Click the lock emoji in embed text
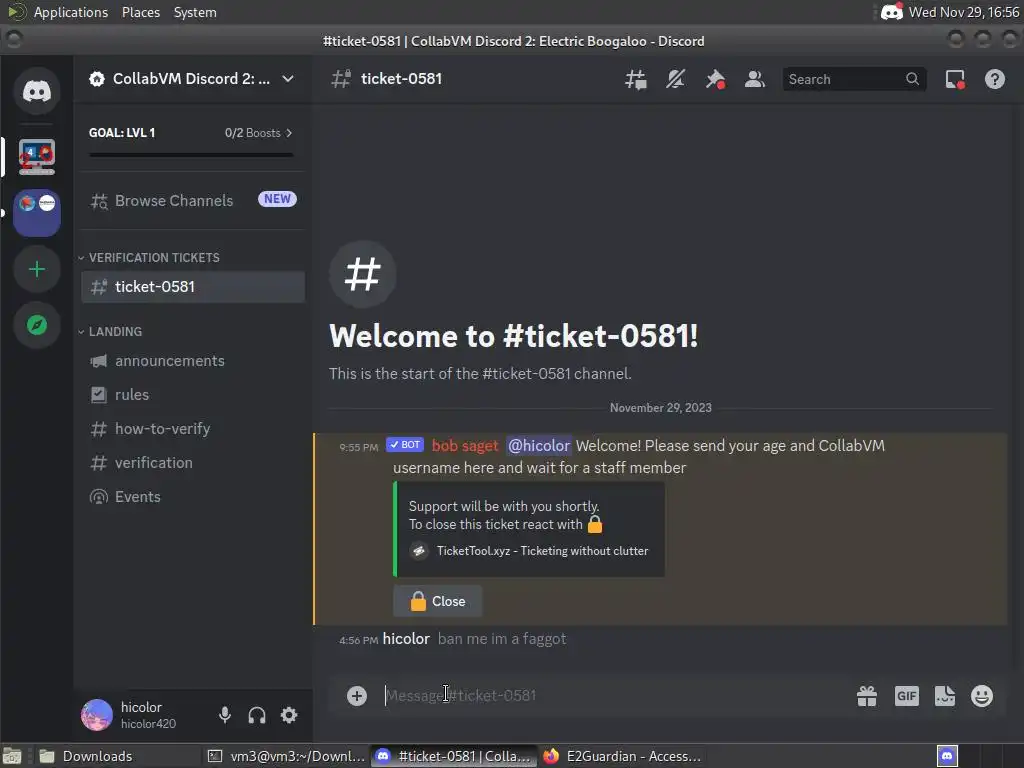 click(595, 524)
